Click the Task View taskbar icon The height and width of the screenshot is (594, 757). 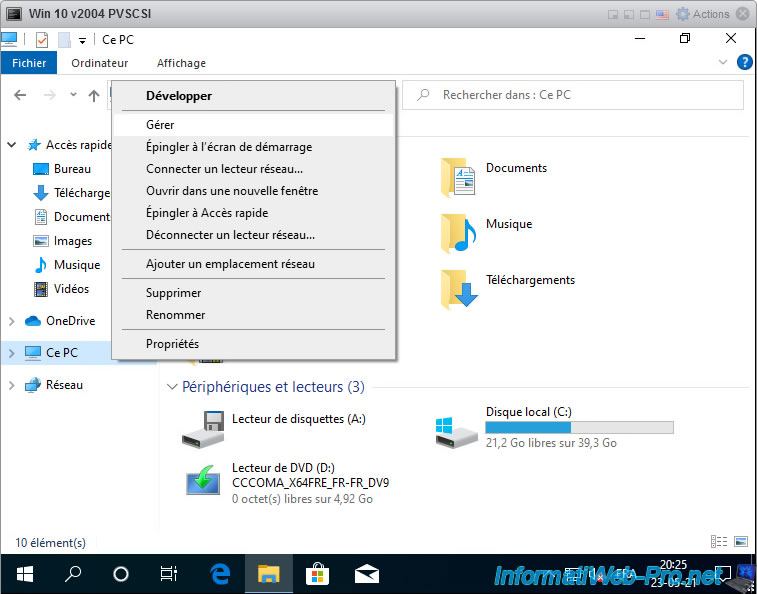coord(169,574)
